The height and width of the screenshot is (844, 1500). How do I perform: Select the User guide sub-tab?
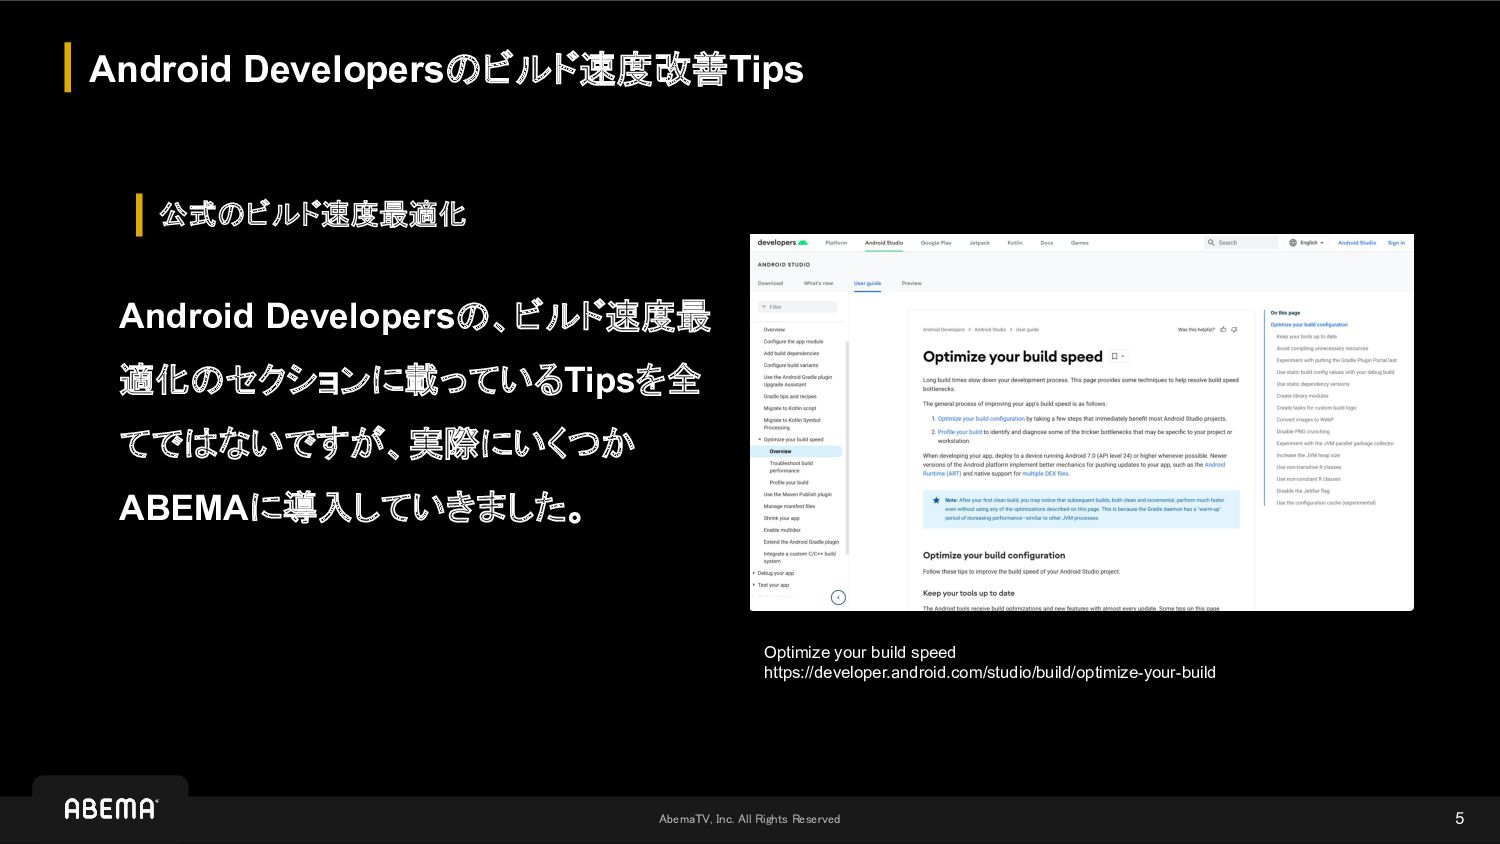pyautogui.click(x=867, y=283)
